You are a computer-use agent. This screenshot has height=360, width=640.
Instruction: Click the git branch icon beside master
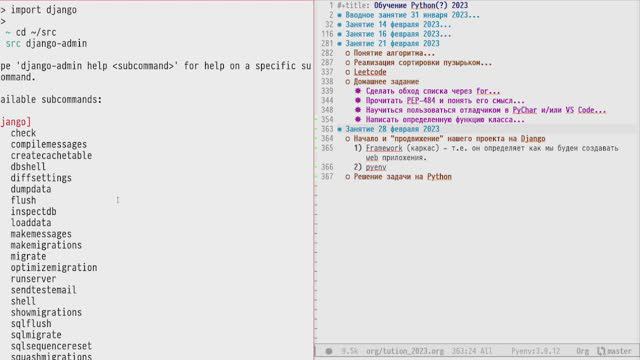(x=601, y=351)
